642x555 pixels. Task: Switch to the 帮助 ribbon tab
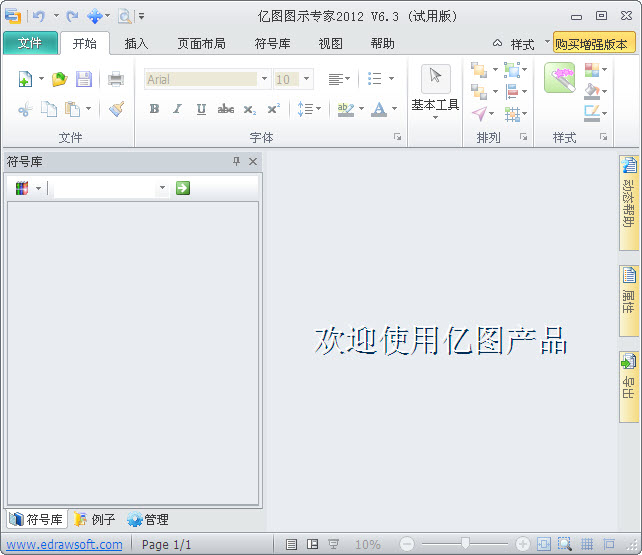click(382, 43)
